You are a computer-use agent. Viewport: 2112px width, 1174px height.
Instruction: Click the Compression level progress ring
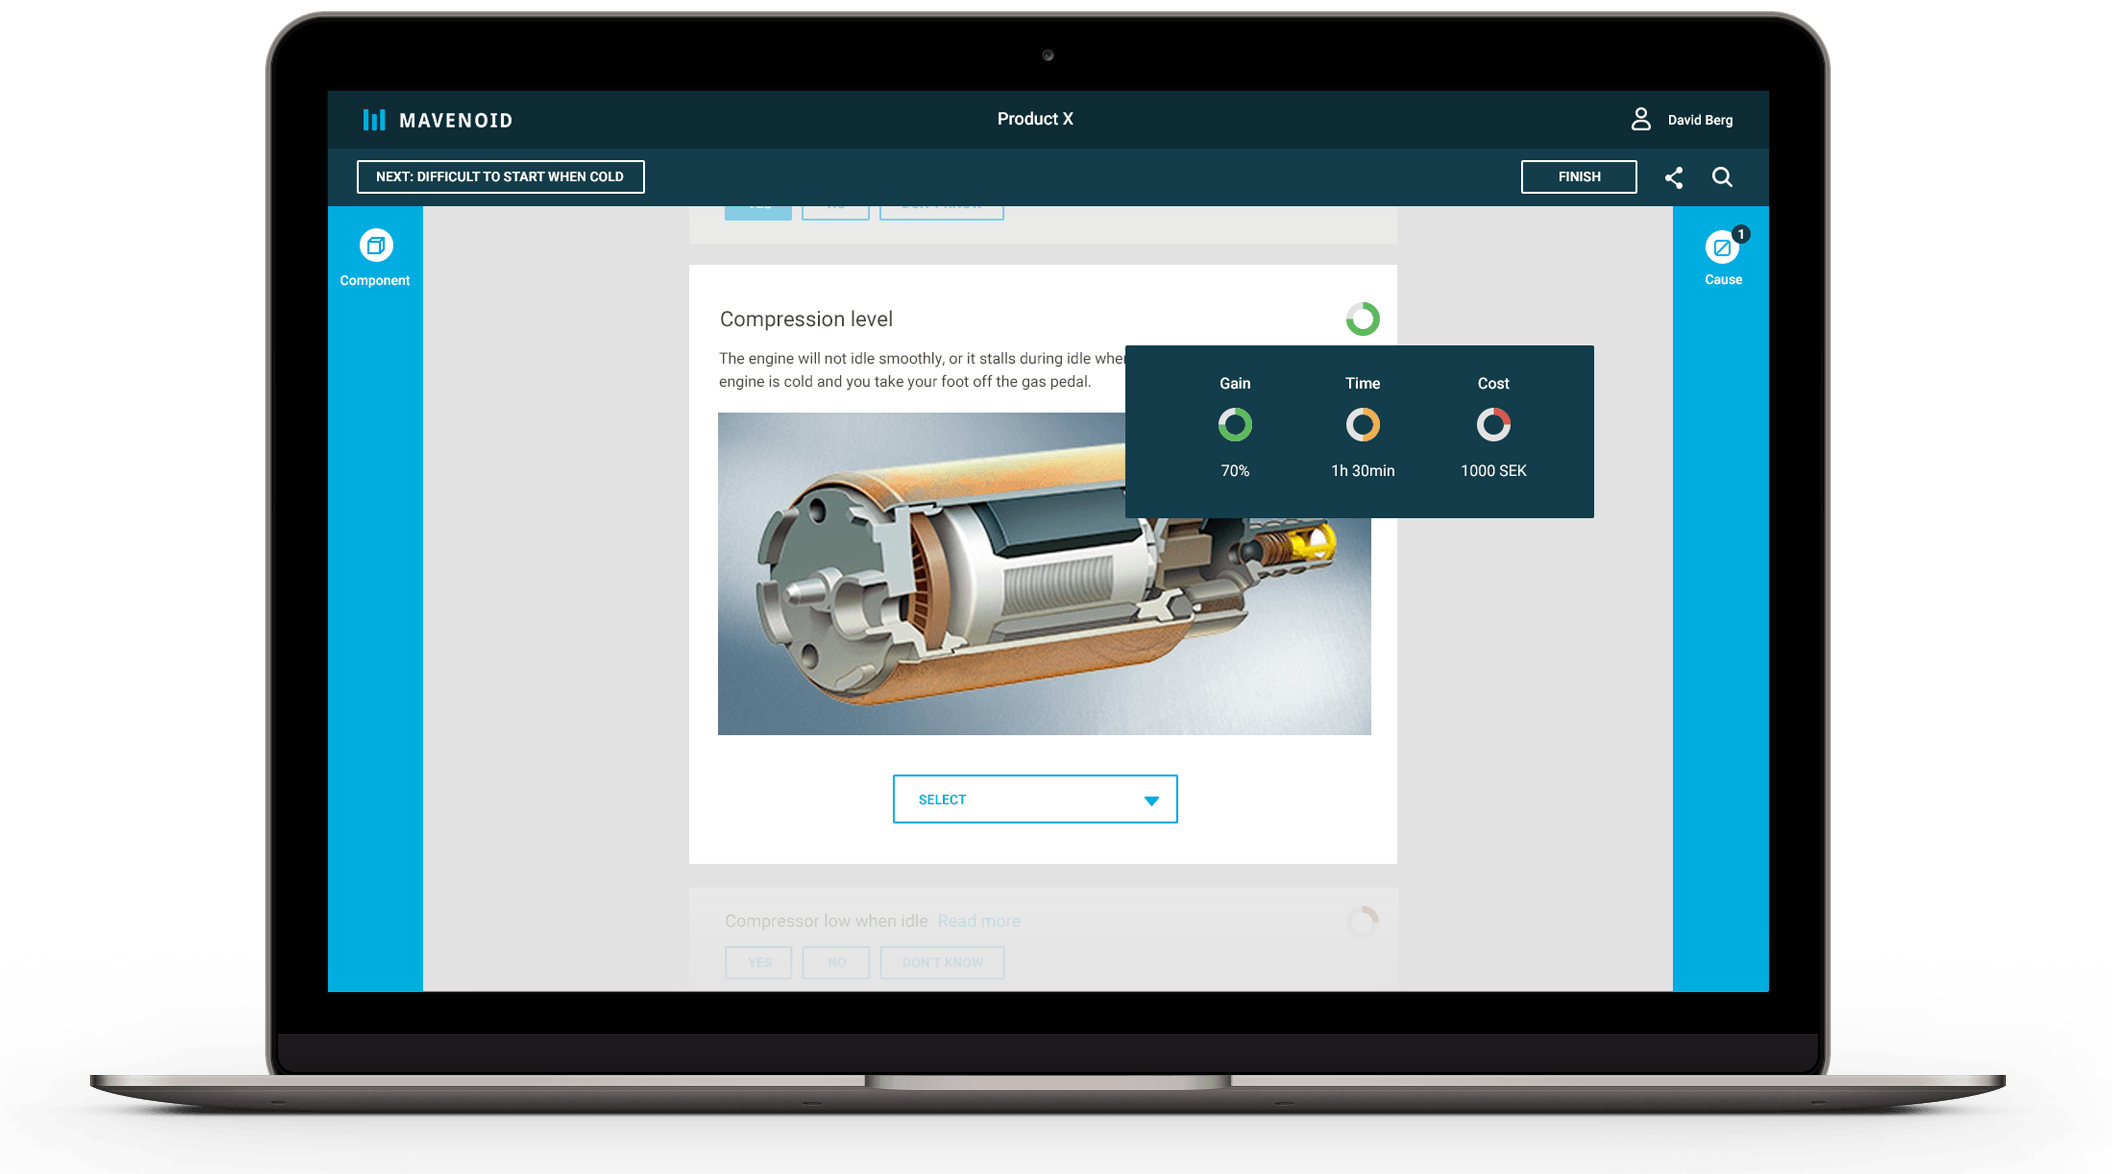click(1364, 318)
